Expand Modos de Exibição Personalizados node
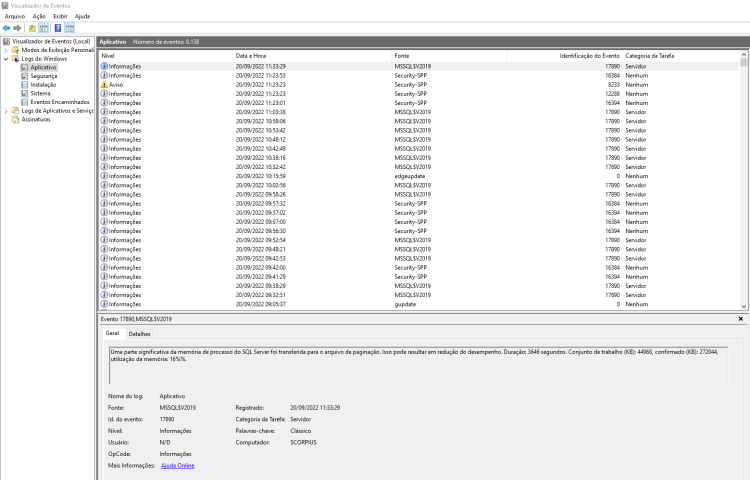This screenshot has width=750, height=480. point(6,50)
